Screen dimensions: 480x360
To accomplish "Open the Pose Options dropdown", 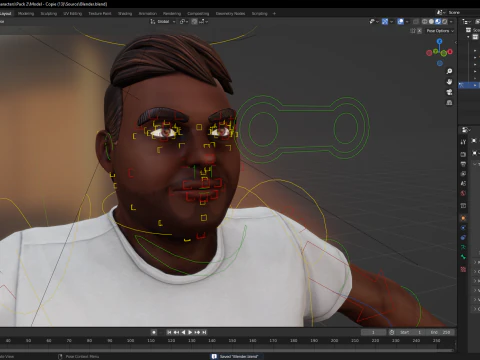I will [440, 31].
